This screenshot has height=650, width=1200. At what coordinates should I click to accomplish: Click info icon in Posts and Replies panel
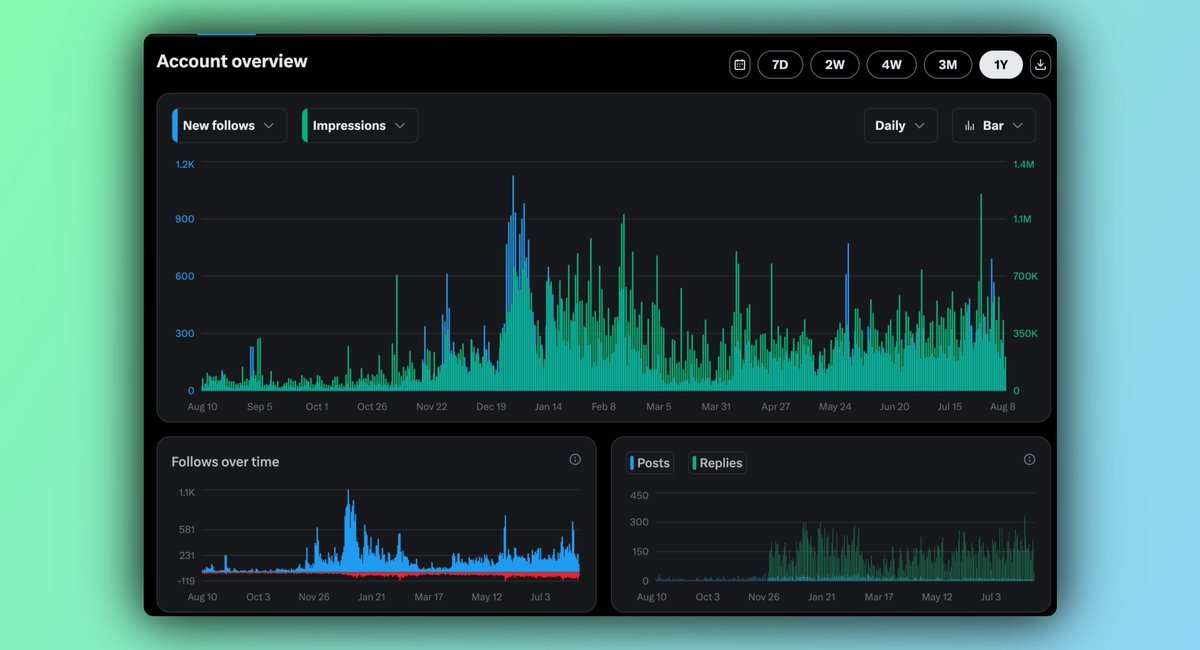click(x=1029, y=460)
